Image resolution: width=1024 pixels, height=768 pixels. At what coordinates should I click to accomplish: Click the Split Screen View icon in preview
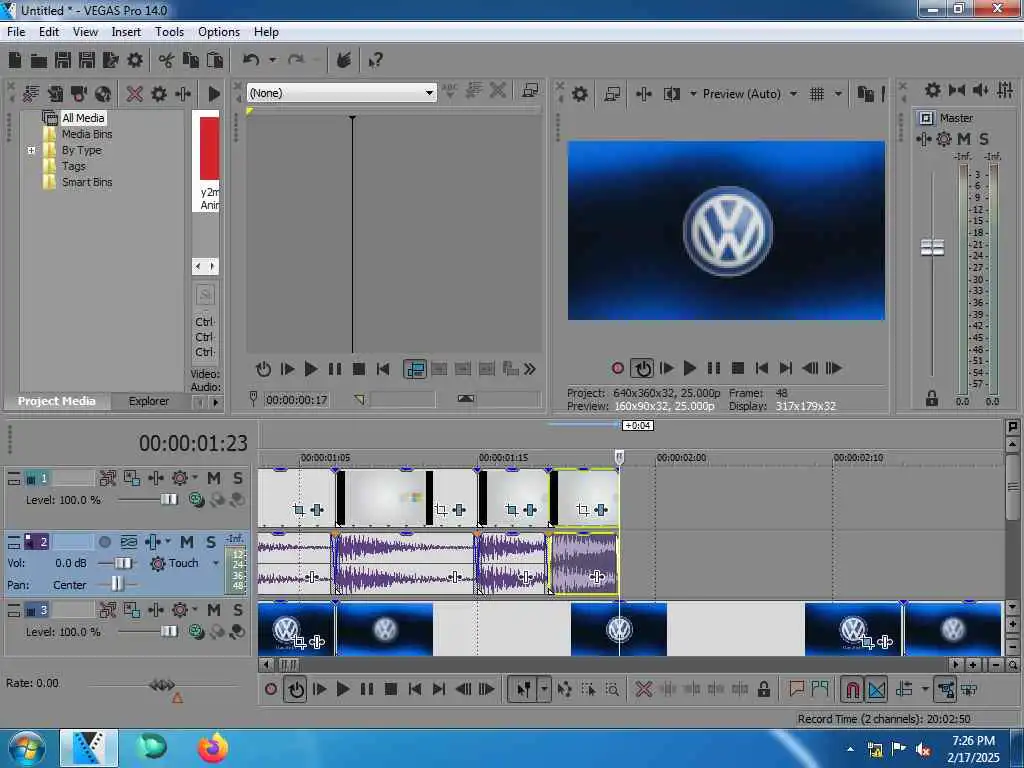671,94
